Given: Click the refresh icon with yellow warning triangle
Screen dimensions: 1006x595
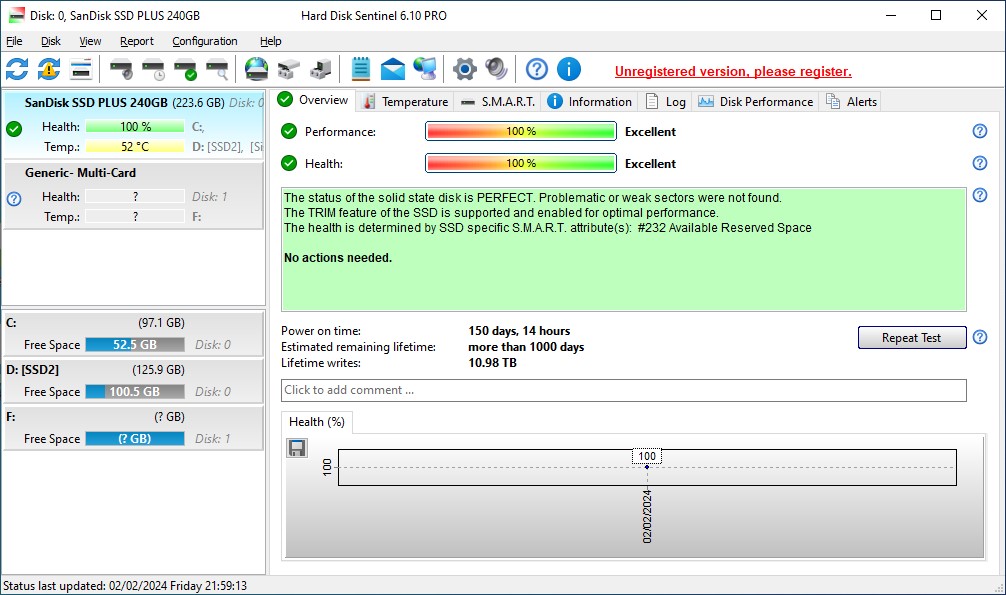Looking at the screenshot, I should (49, 69).
